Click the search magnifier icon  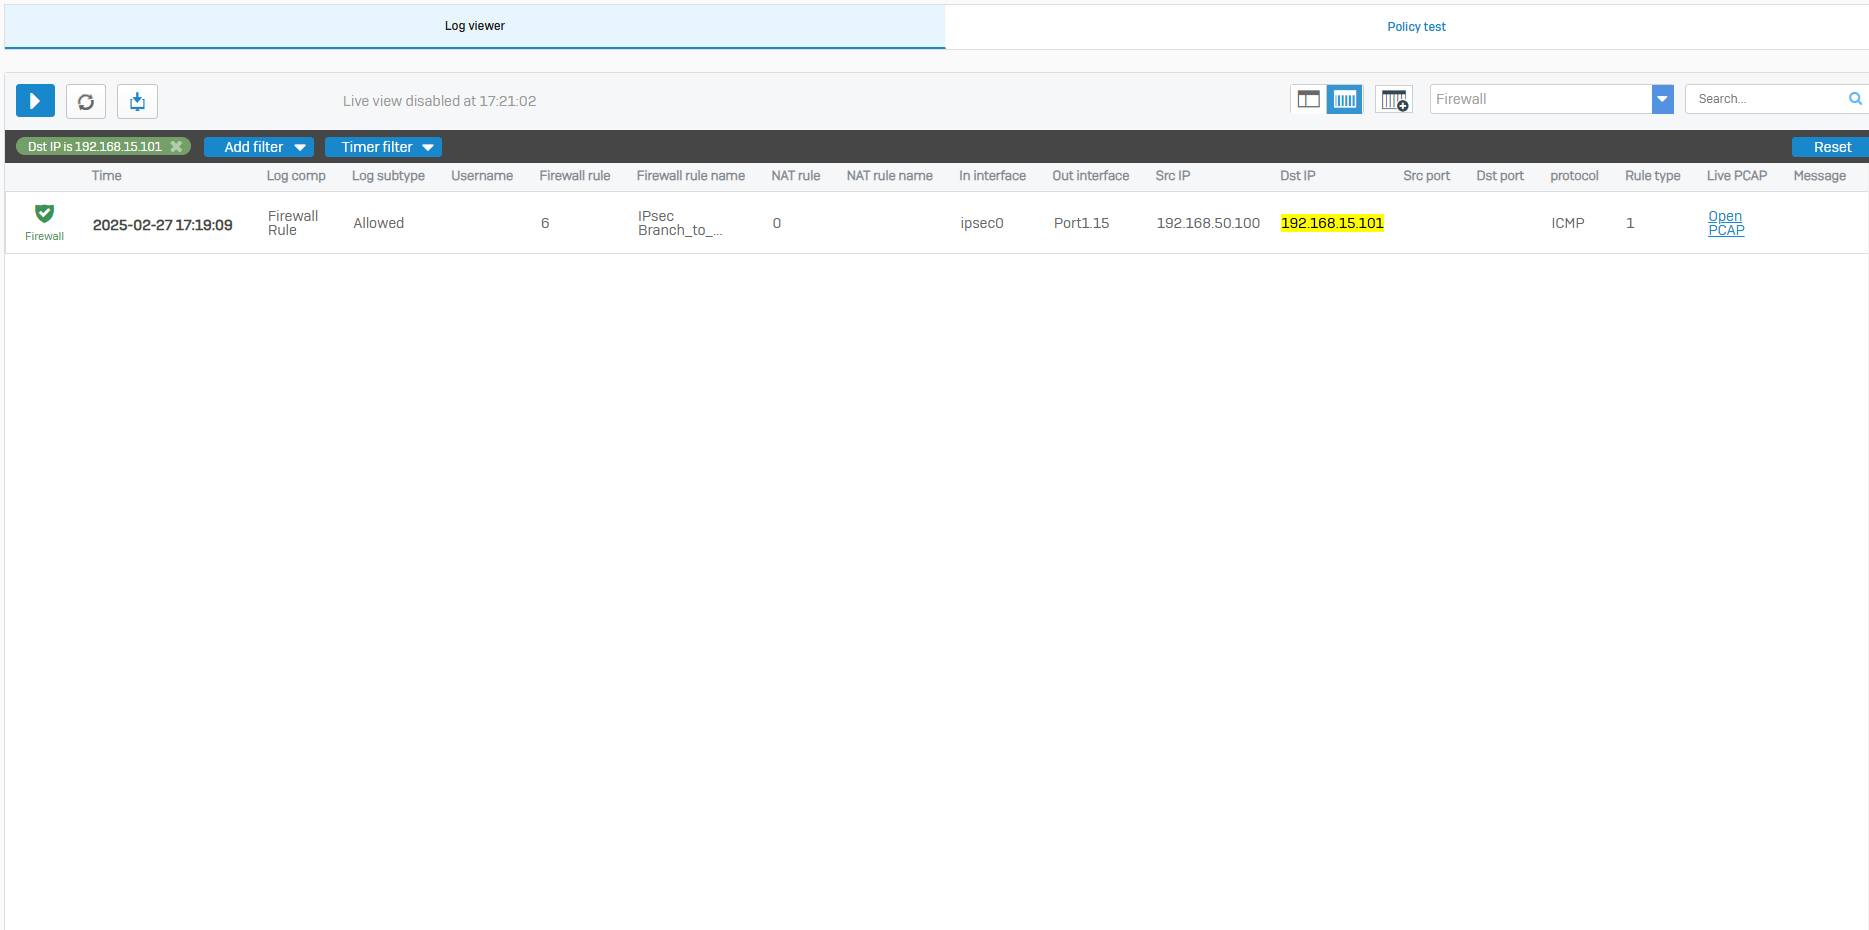pyautogui.click(x=1855, y=99)
